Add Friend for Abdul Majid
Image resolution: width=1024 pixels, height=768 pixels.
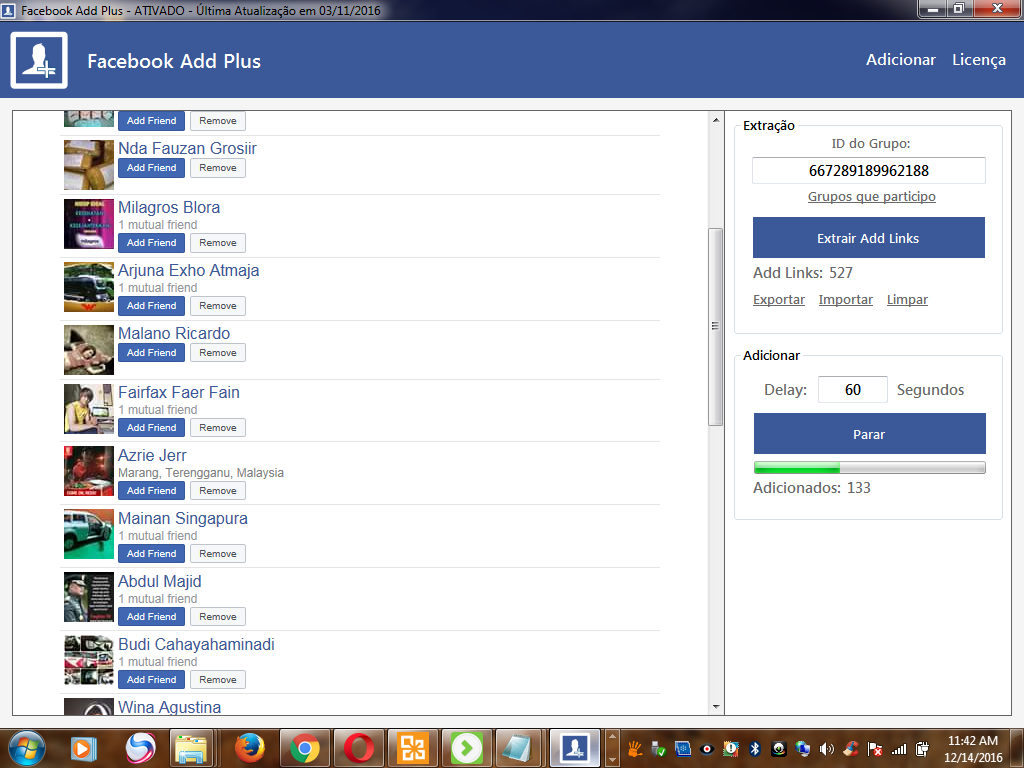pos(152,616)
